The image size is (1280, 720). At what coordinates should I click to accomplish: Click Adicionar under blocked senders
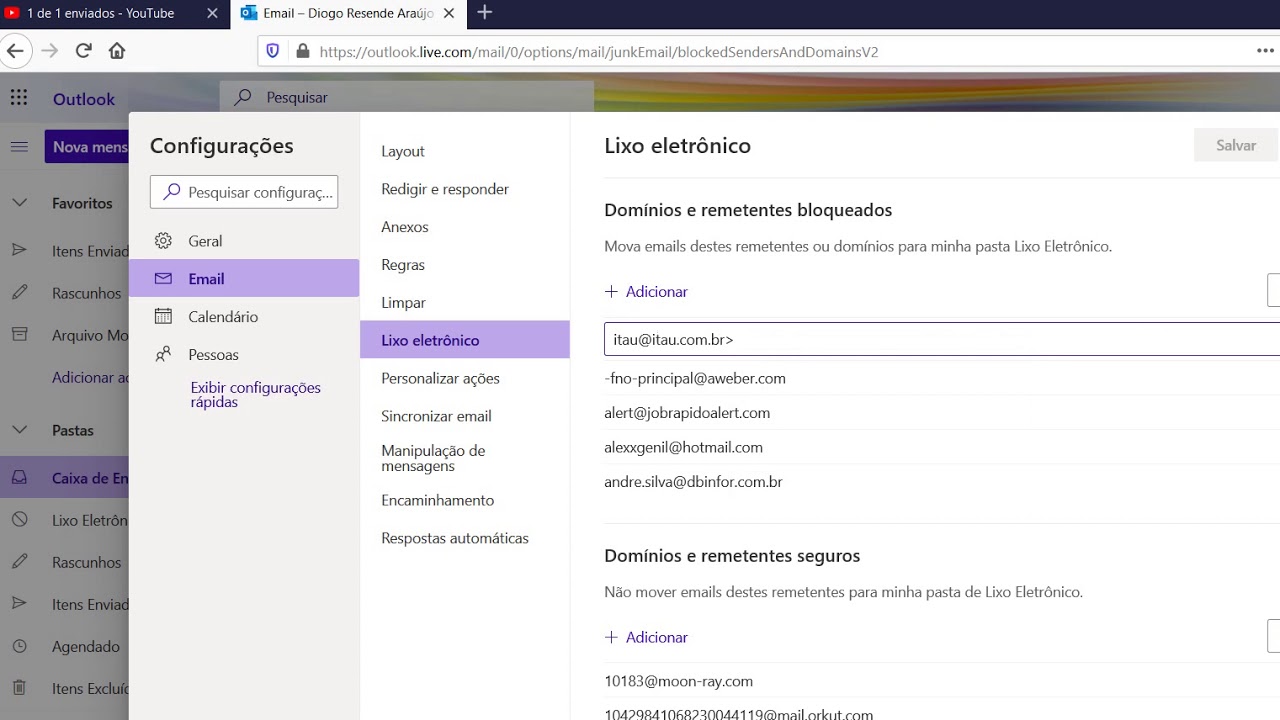646,292
